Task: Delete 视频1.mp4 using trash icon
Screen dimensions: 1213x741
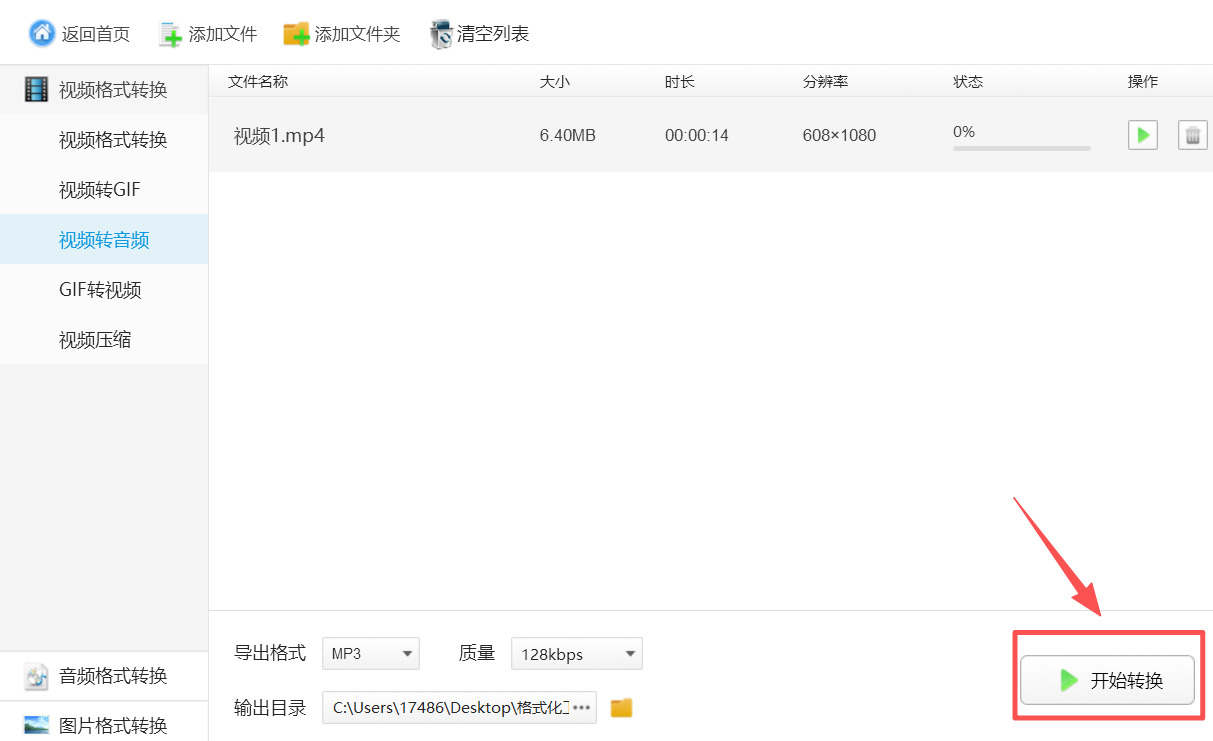Action: [x=1192, y=135]
